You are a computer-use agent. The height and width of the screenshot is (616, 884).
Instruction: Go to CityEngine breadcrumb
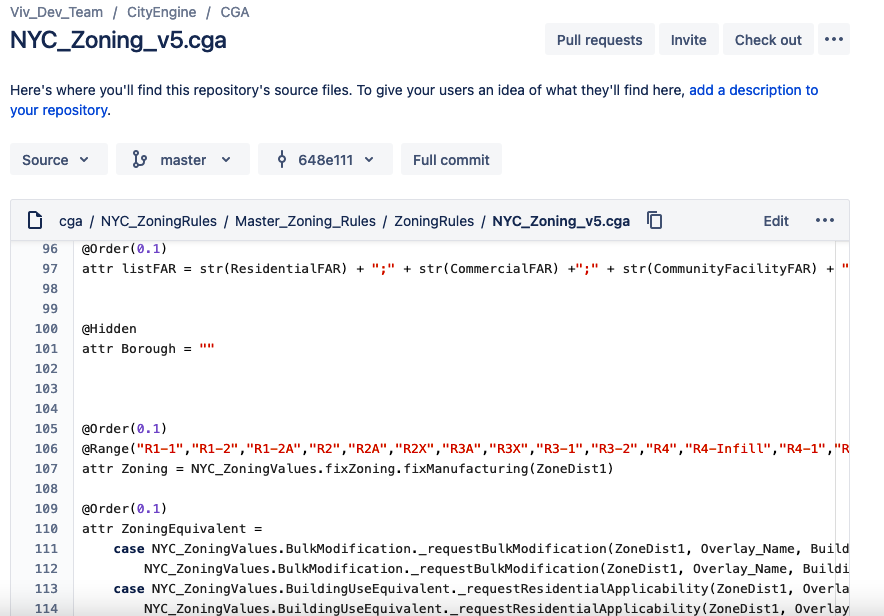click(161, 12)
